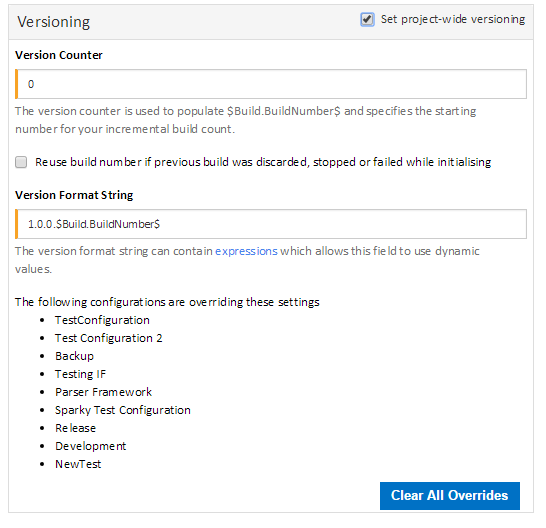The height and width of the screenshot is (528, 546).
Task: Click the Clear All Overrides button
Action: (x=450, y=496)
